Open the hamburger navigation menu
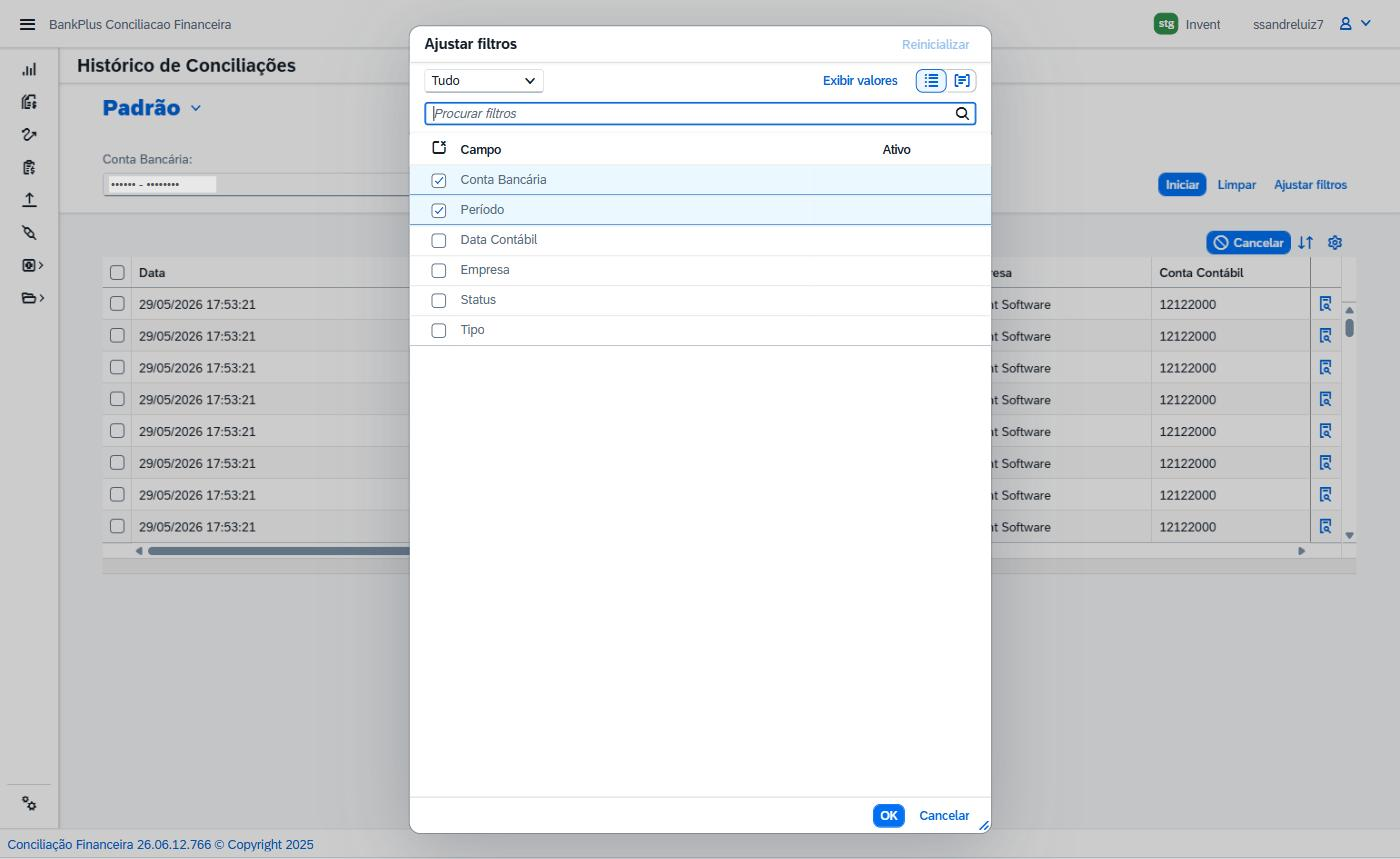1400x859 pixels. (x=27, y=24)
